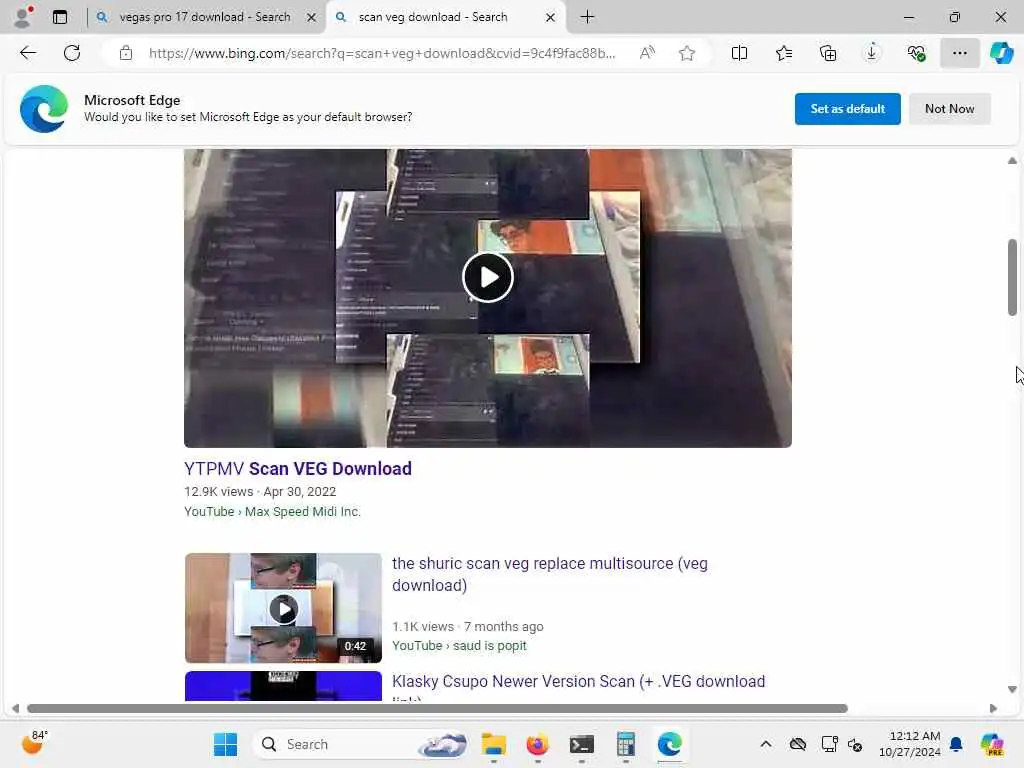Open the Calculator taskbar icon
Viewport: 1024px width, 768px height.
pos(626,744)
